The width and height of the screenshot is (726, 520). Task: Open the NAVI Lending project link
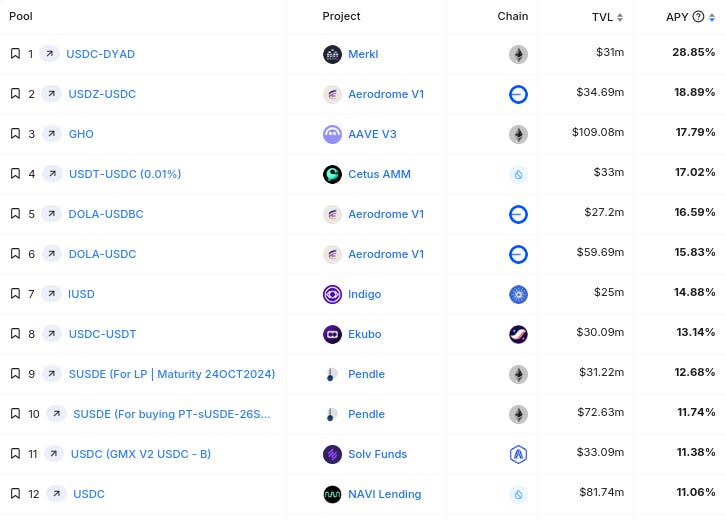coord(385,494)
